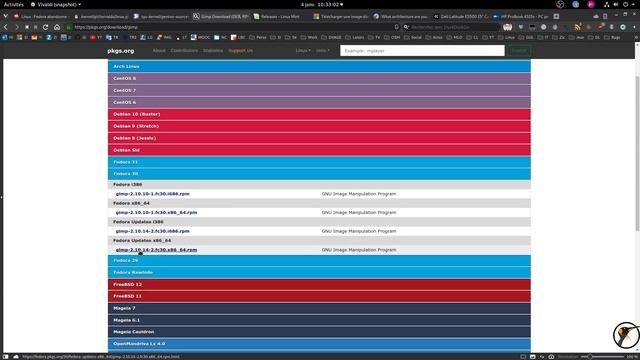Click the Gmail bookmark icon in bookmarks bar

click(x=34, y=37)
